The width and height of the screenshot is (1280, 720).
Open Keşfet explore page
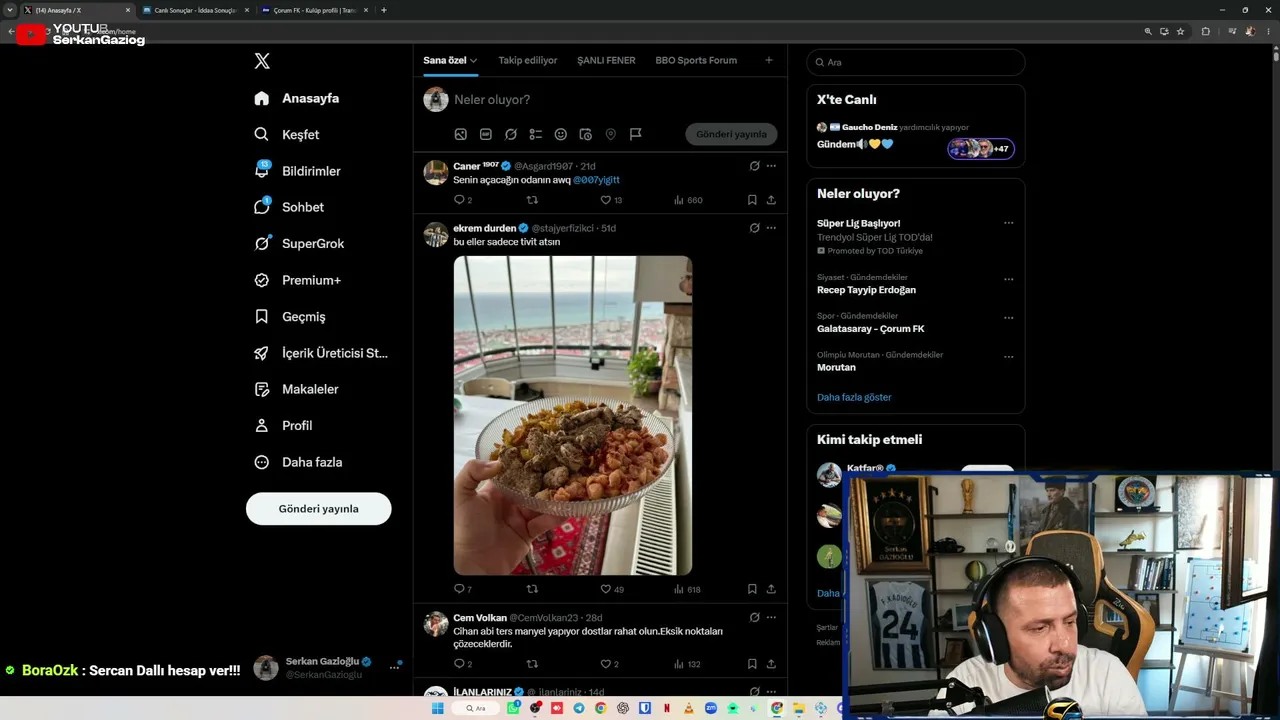point(287,134)
